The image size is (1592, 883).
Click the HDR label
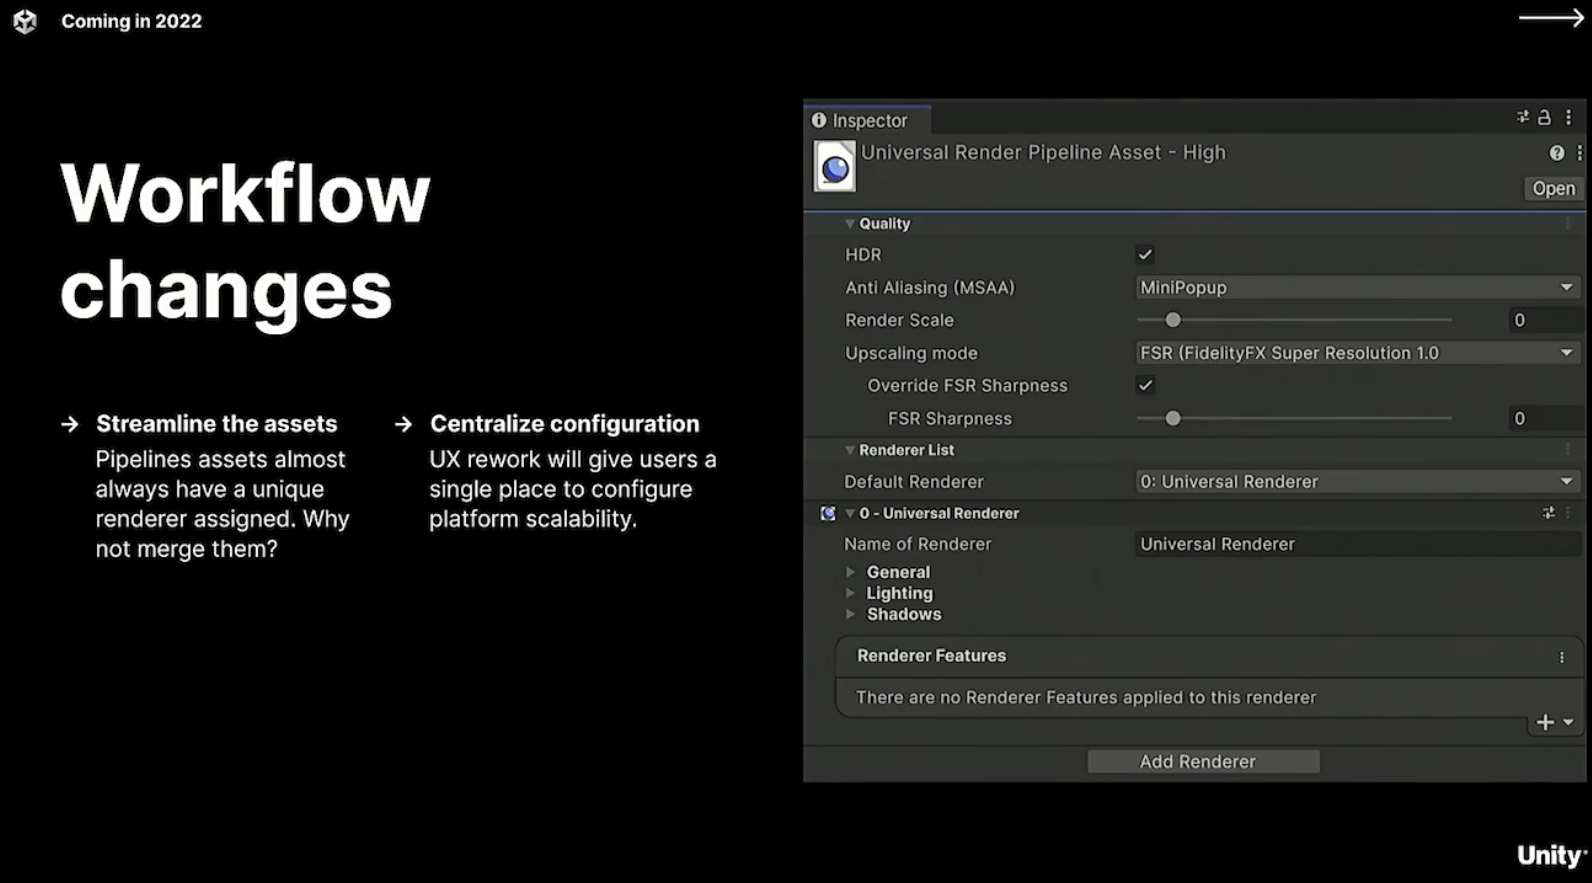click(x=863, y=255)
